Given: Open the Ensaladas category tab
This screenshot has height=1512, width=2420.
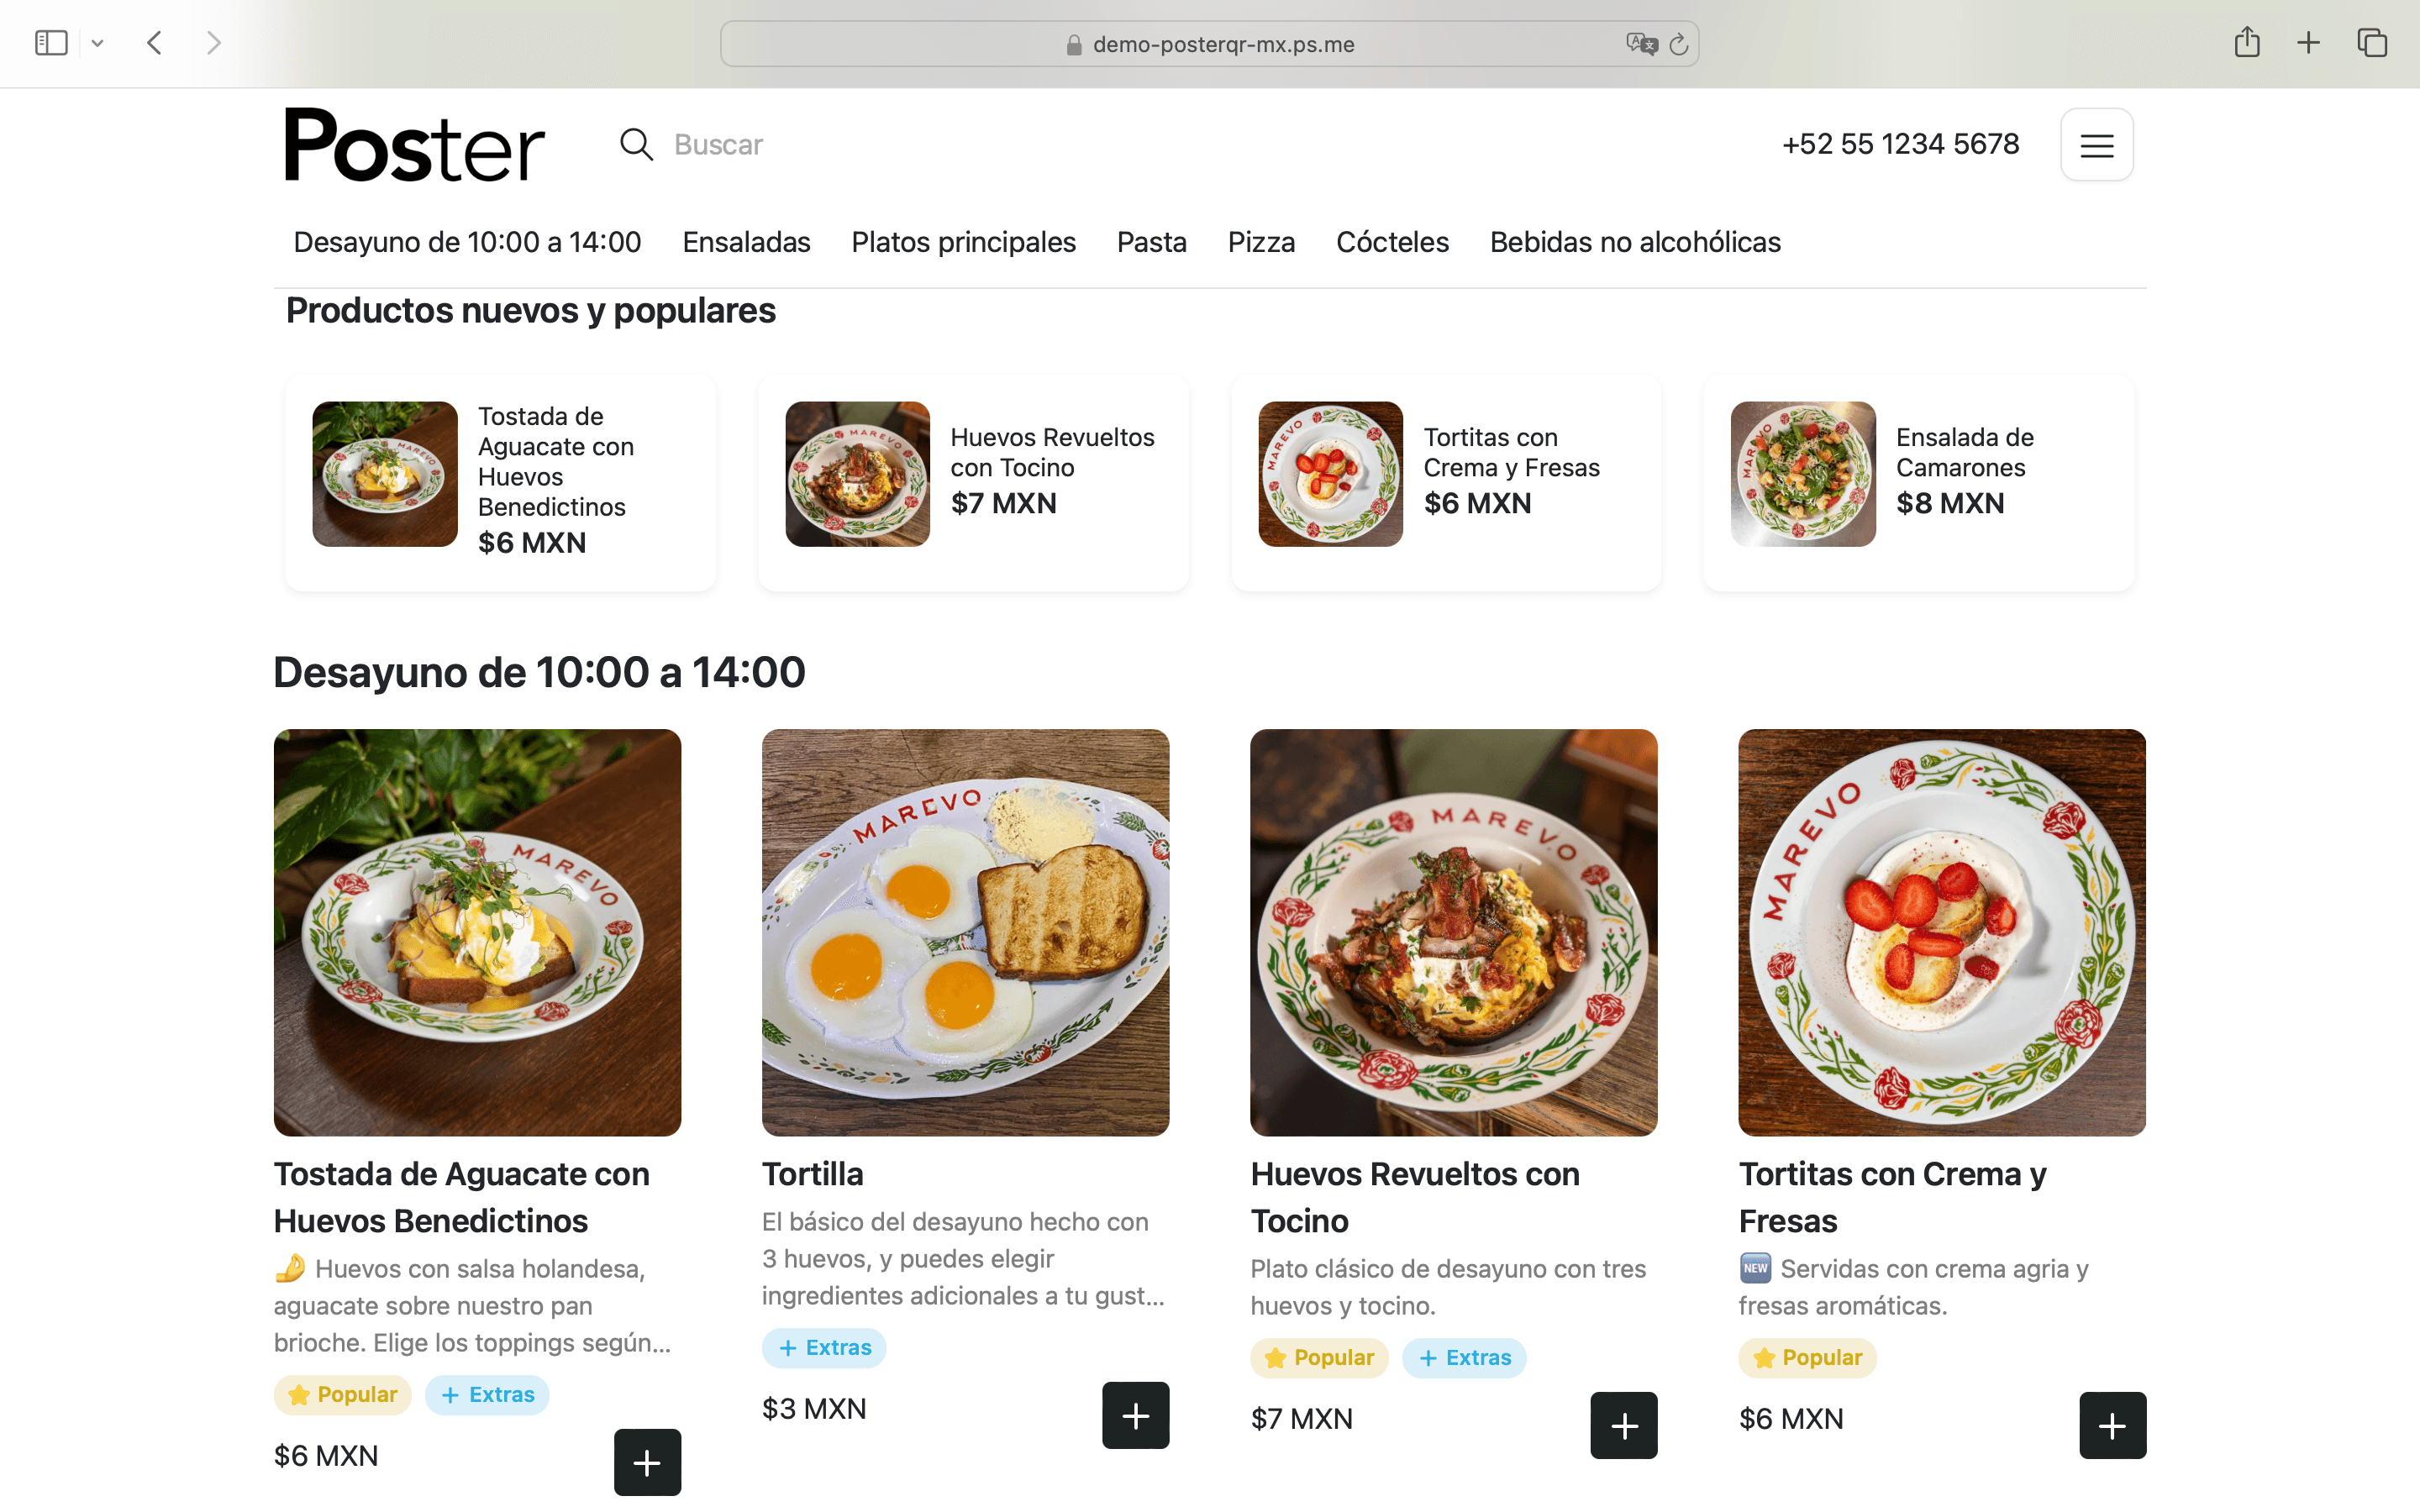Looking at the screenshot, I should [x=746, y=242].
